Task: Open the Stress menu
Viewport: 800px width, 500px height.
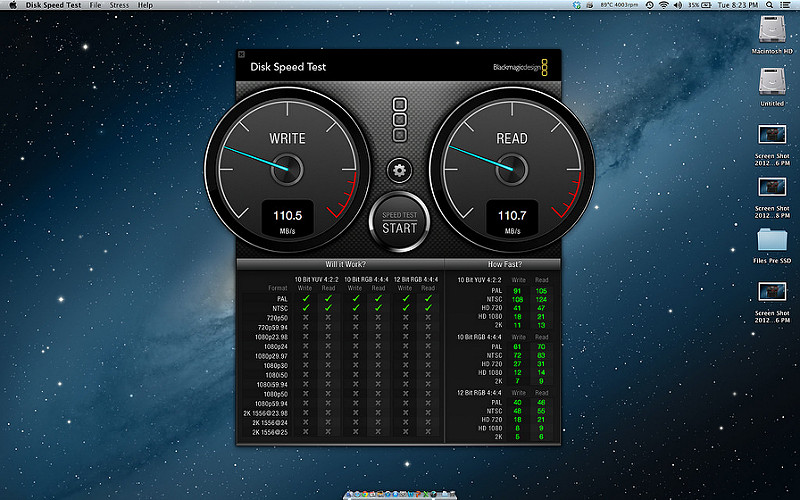Action: point(119,6)
